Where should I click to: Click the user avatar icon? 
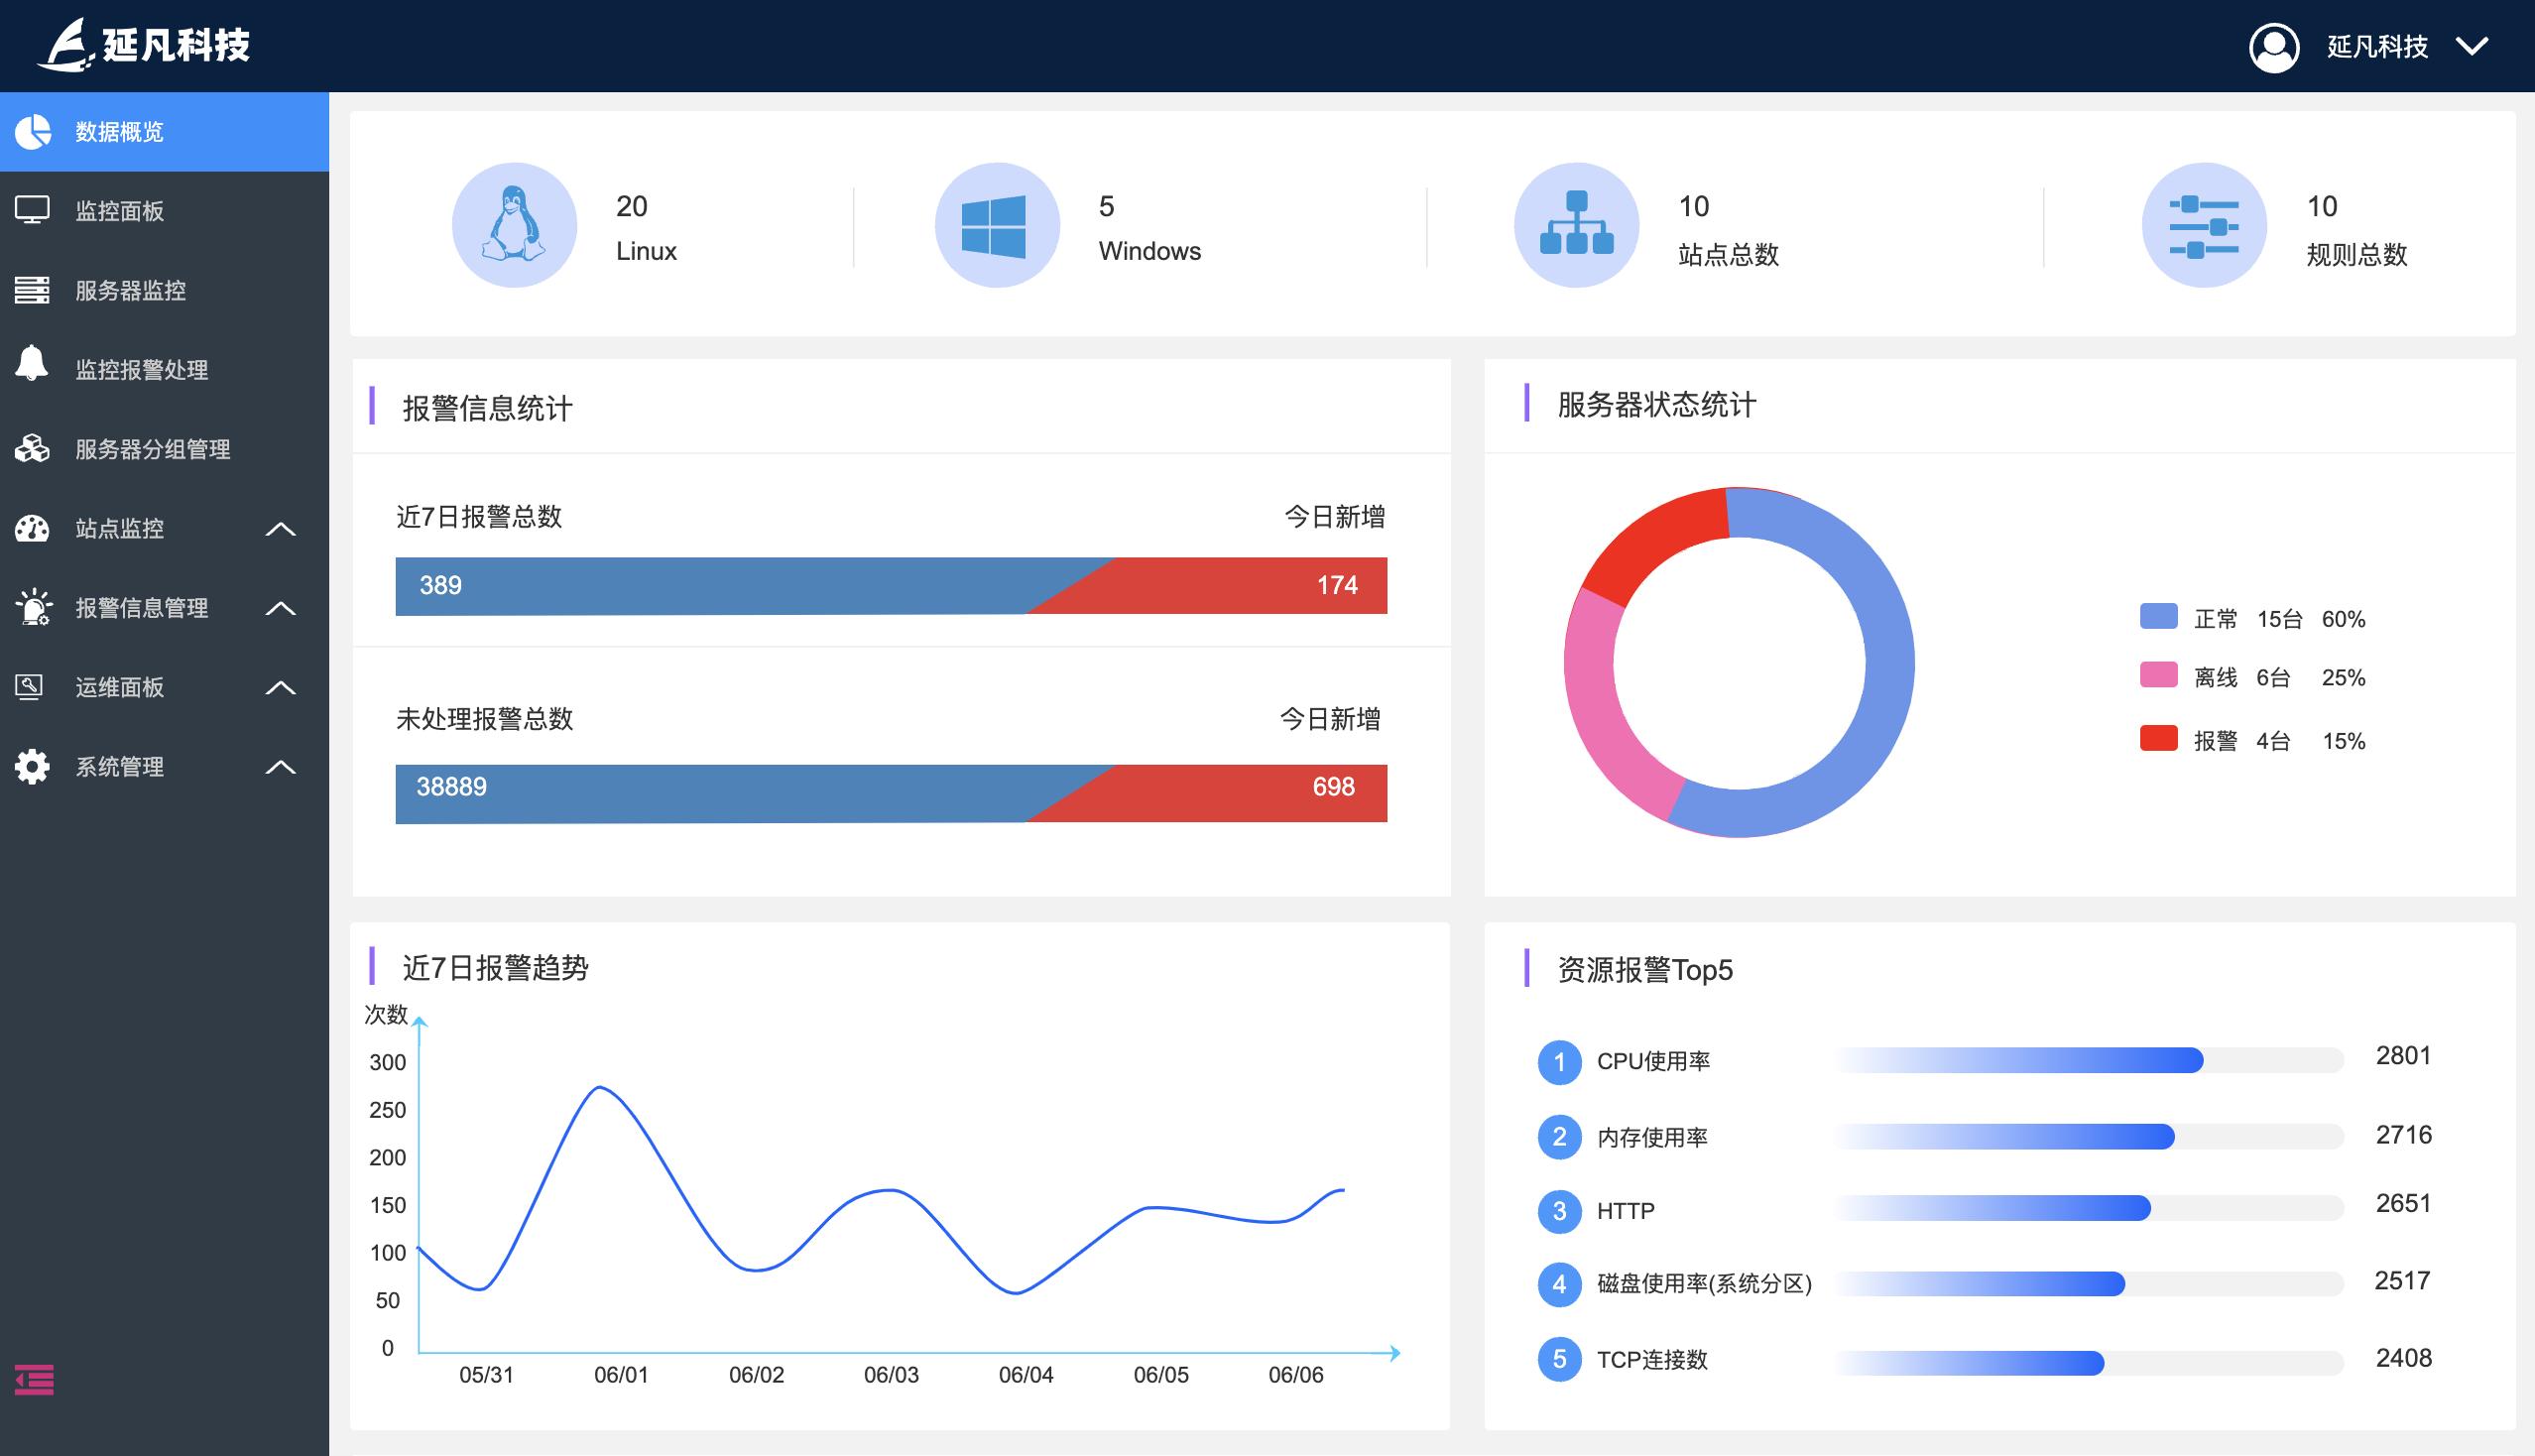click(x=2273, y=47)
